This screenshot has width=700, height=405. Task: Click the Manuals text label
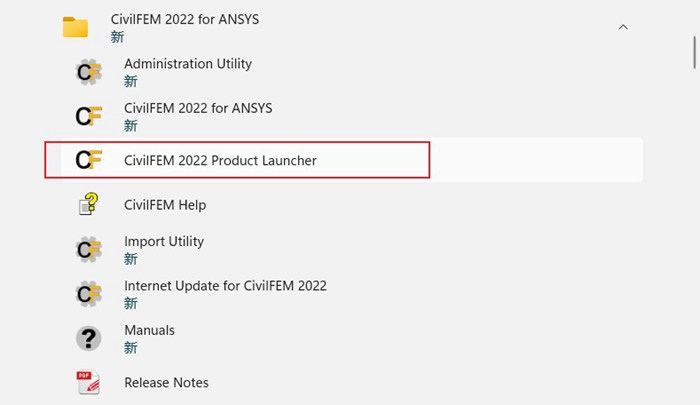pos(150,330)
